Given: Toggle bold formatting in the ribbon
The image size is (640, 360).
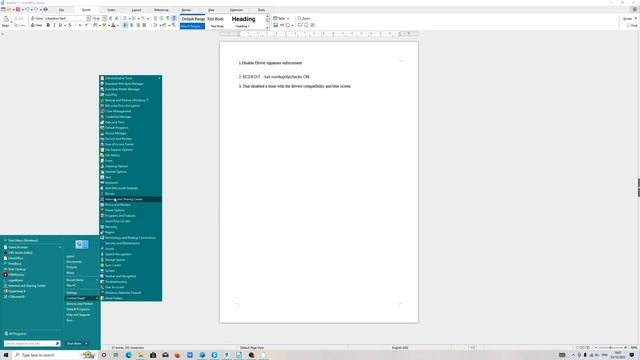Looking at the screenshot, I should pos(48,25).
